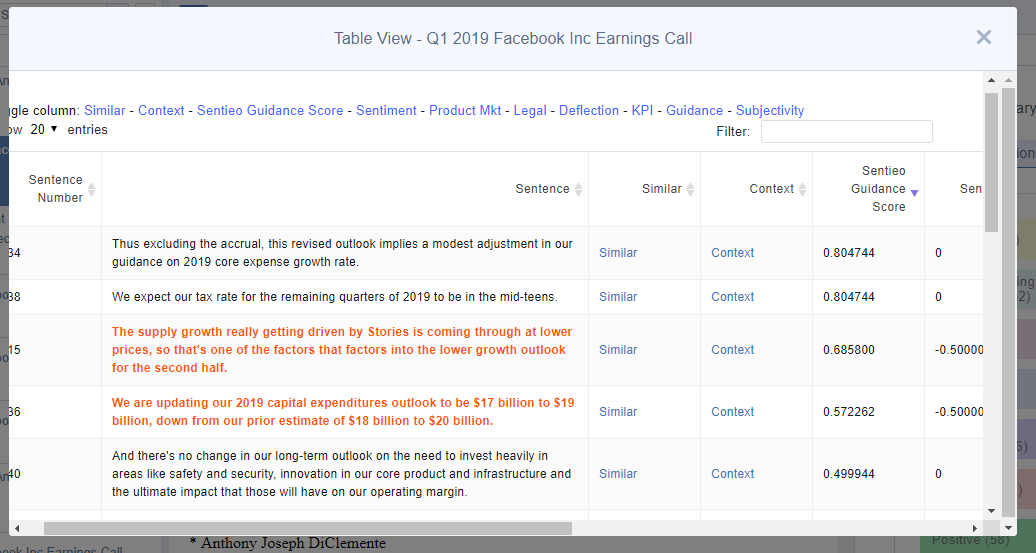Viewport: 1036px width, 553px height.
Task: Toggle the Deflection column link
Action: [589, 110]
